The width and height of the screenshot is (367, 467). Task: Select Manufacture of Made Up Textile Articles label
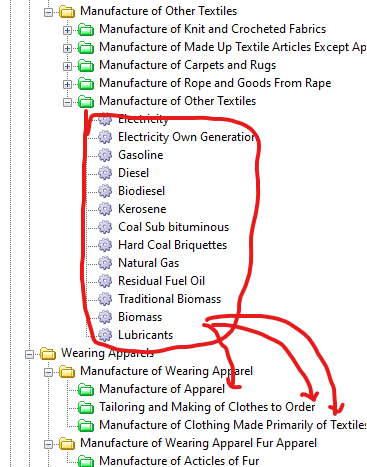coord(233,47)
